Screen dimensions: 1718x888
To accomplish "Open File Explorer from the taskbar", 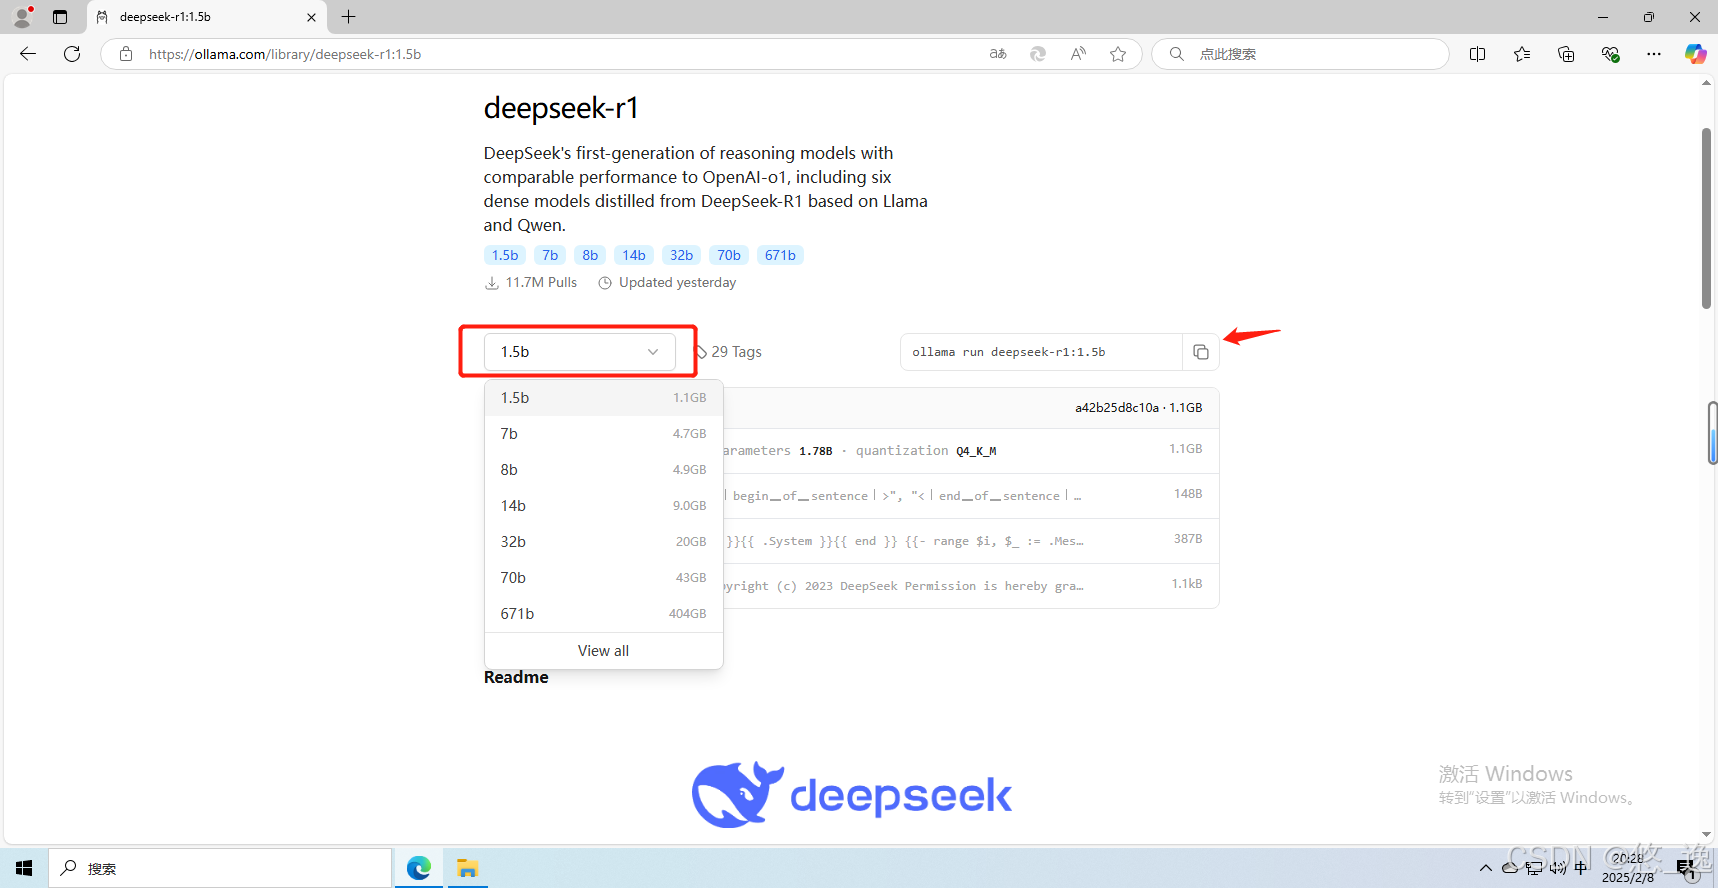I will pos(467,868).
